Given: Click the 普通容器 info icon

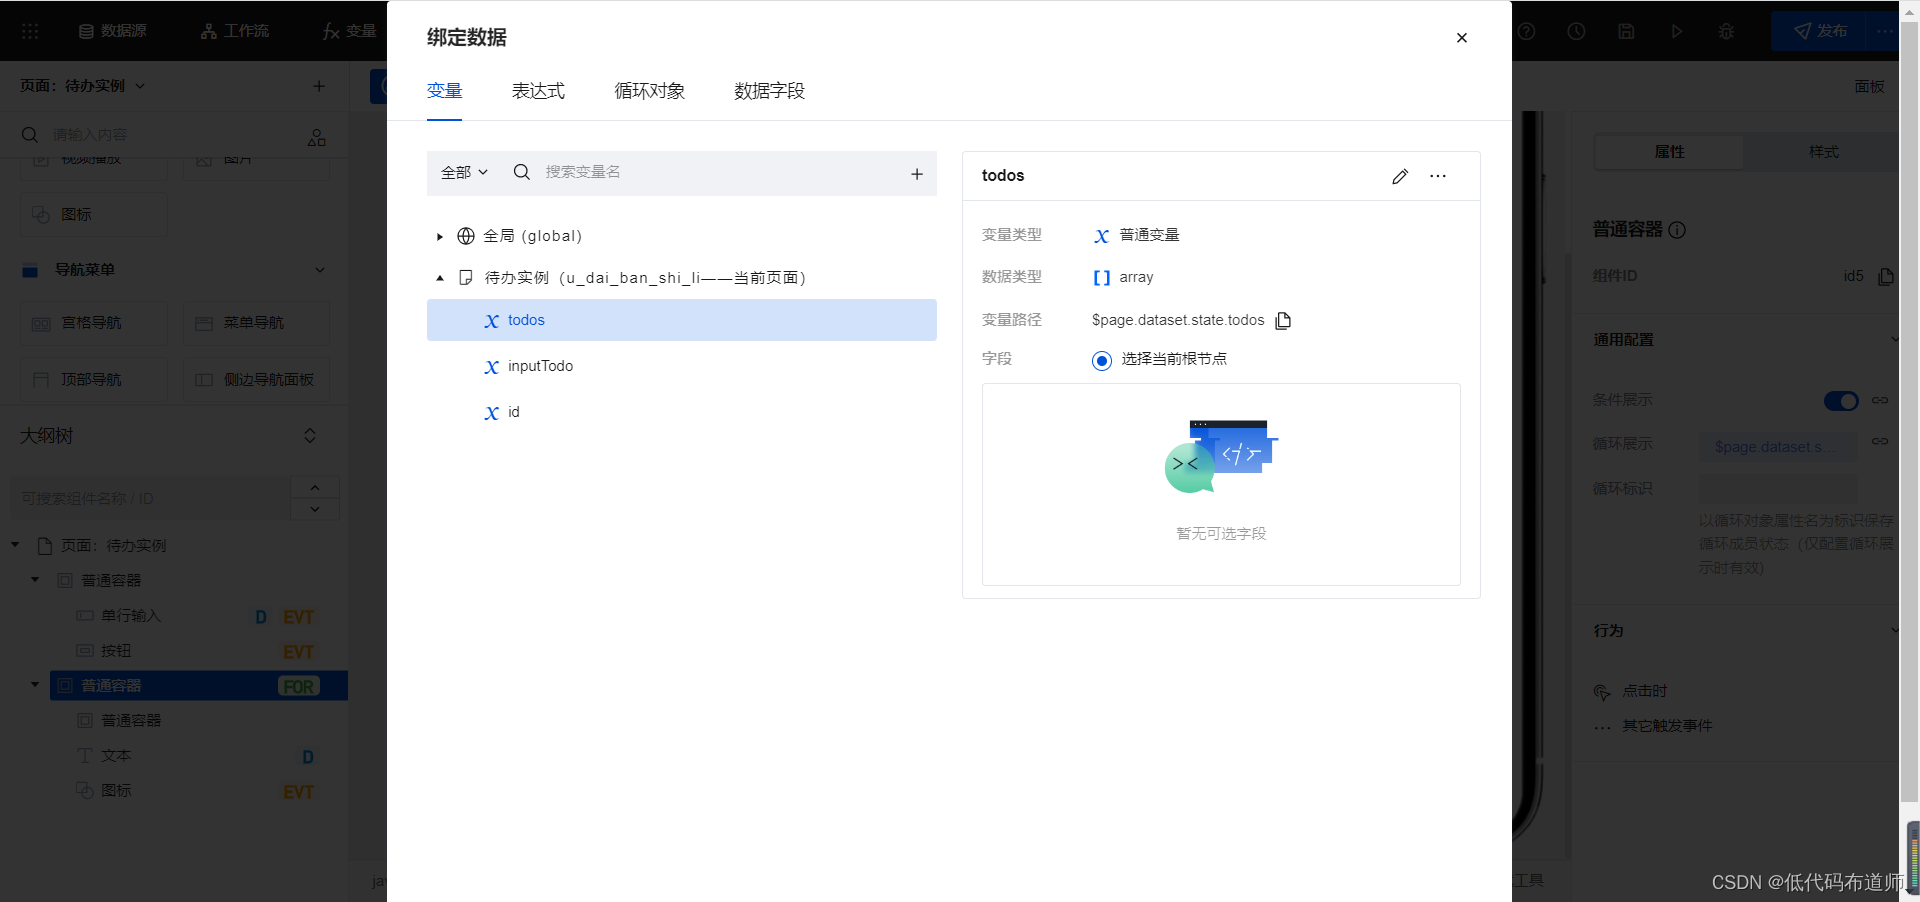Looking at the screenshot, I should point(1678,230).
